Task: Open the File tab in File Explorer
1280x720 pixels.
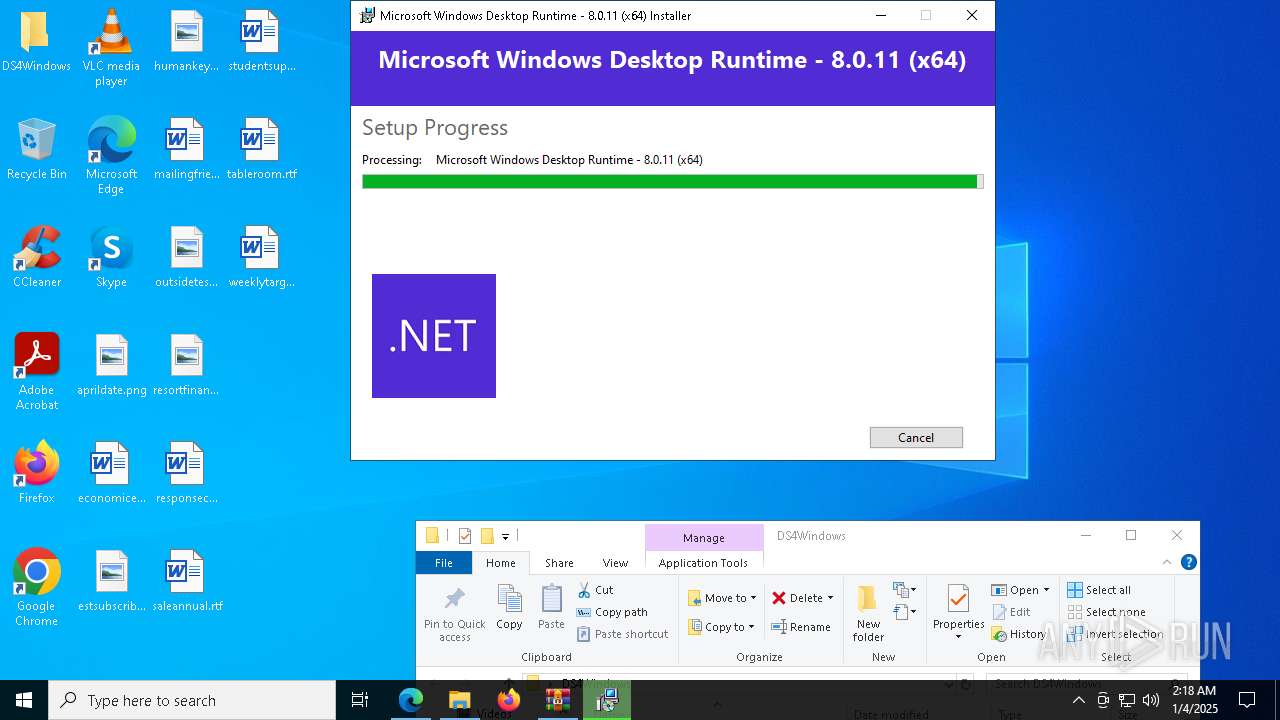Action: [443, 563]
